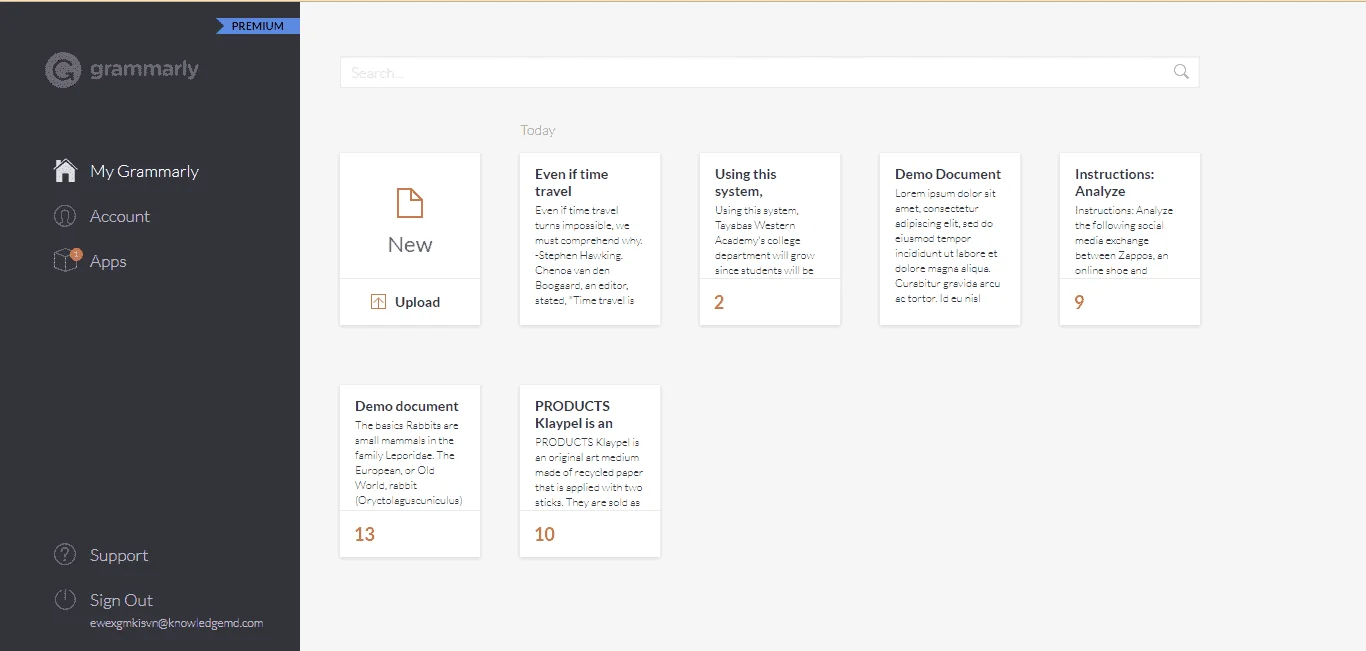Click the account email address text
1366x651 pixels.
click(x=177, y=623)
